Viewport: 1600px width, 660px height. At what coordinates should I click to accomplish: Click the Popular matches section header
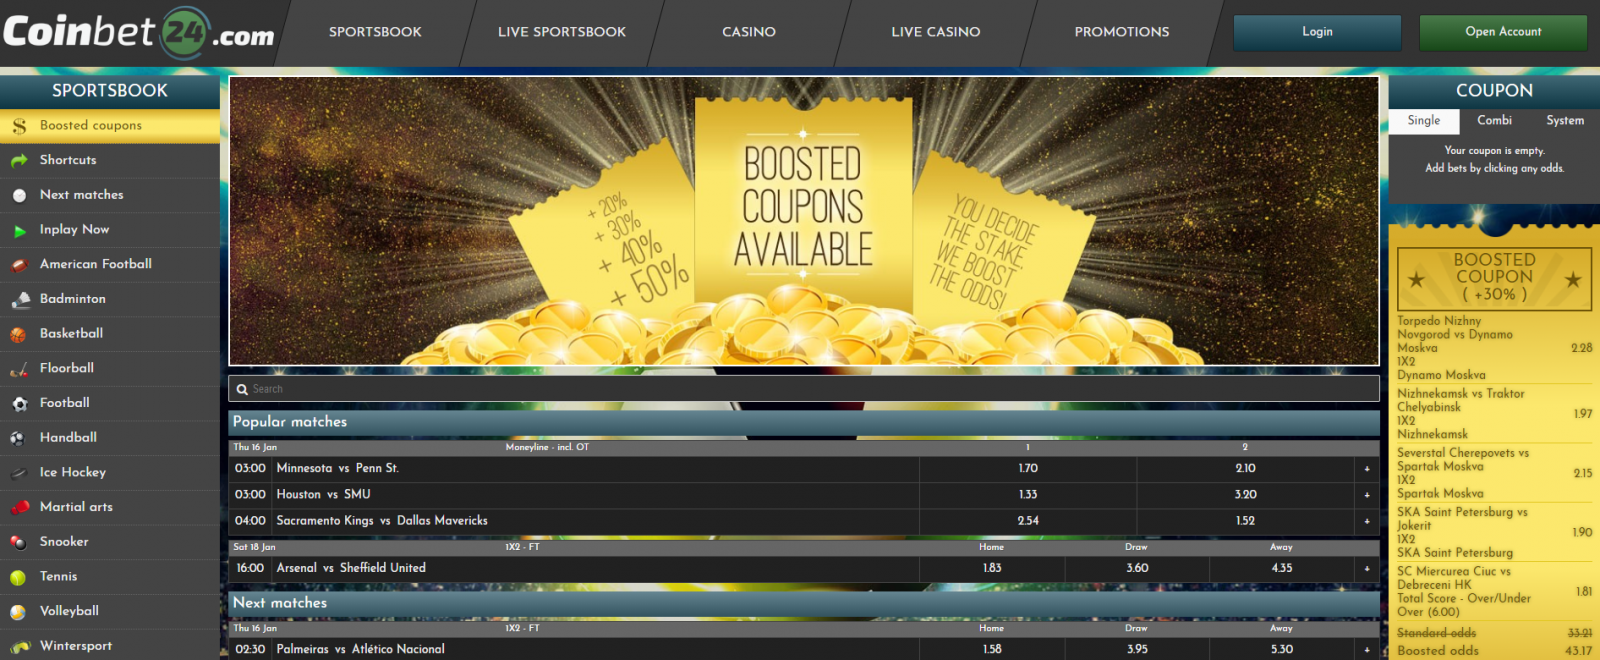click(804, 422)
